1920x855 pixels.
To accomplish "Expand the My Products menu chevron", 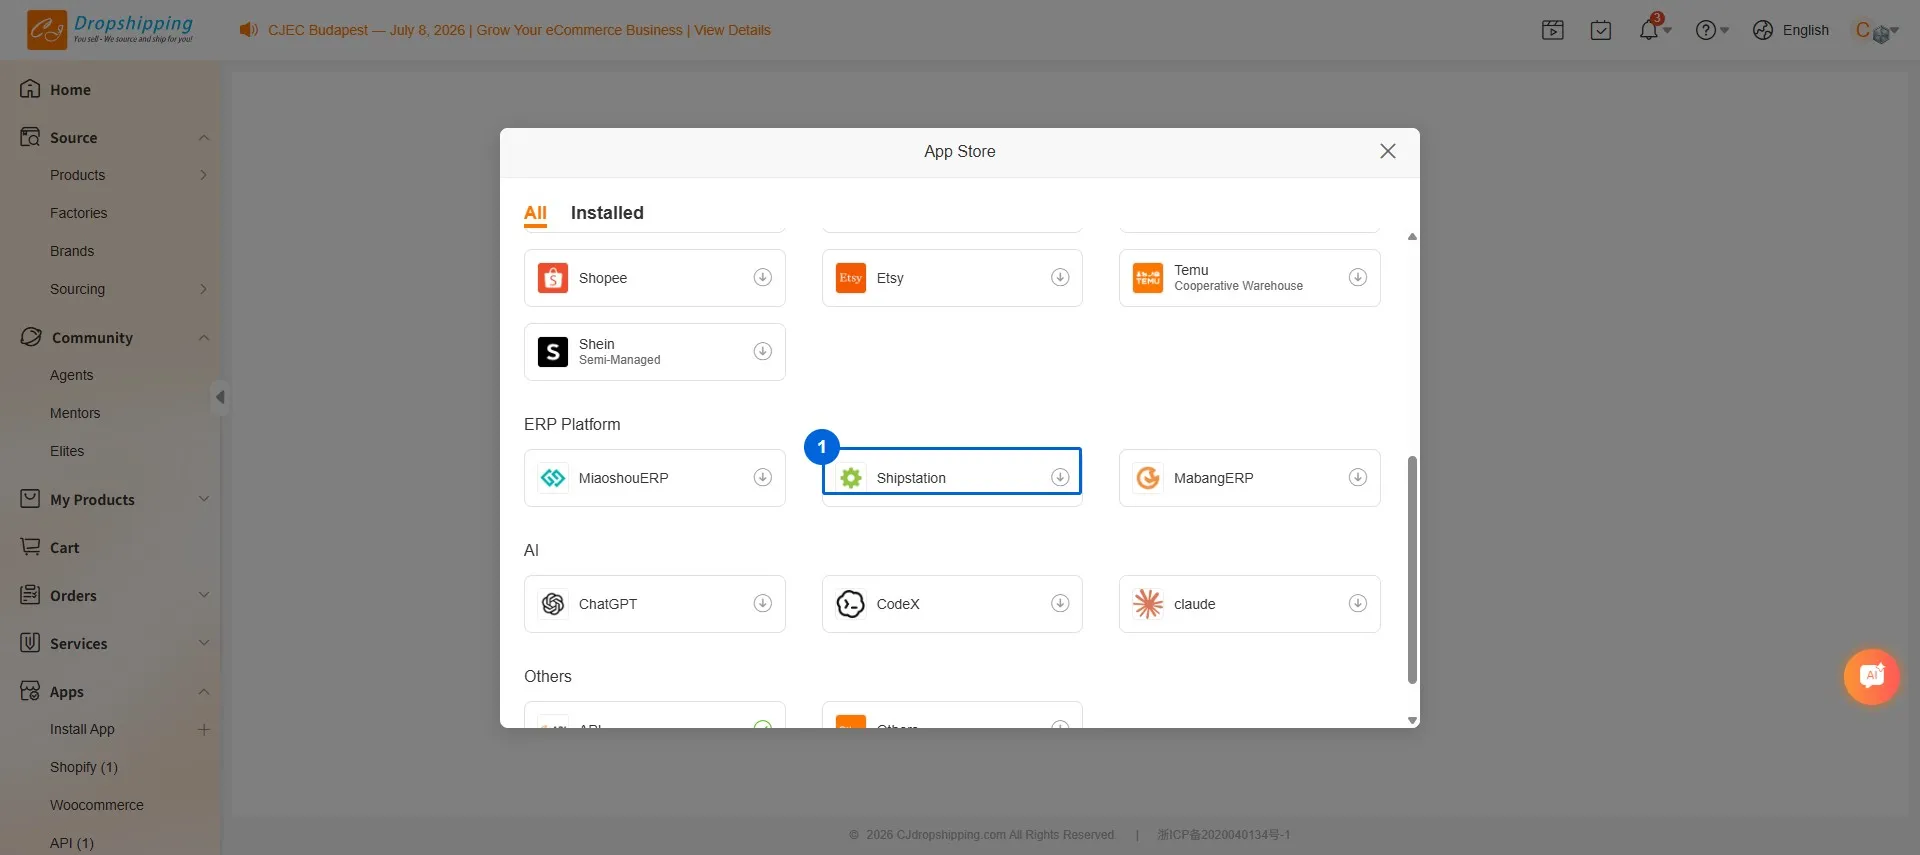I will click(x=203, y=499).
